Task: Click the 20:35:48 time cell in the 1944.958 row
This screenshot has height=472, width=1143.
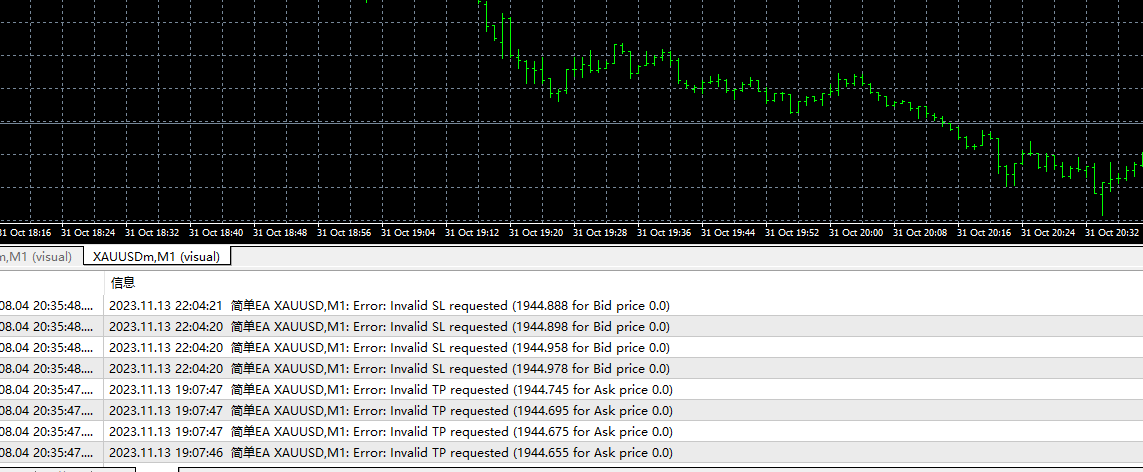Action: (47, 347)
